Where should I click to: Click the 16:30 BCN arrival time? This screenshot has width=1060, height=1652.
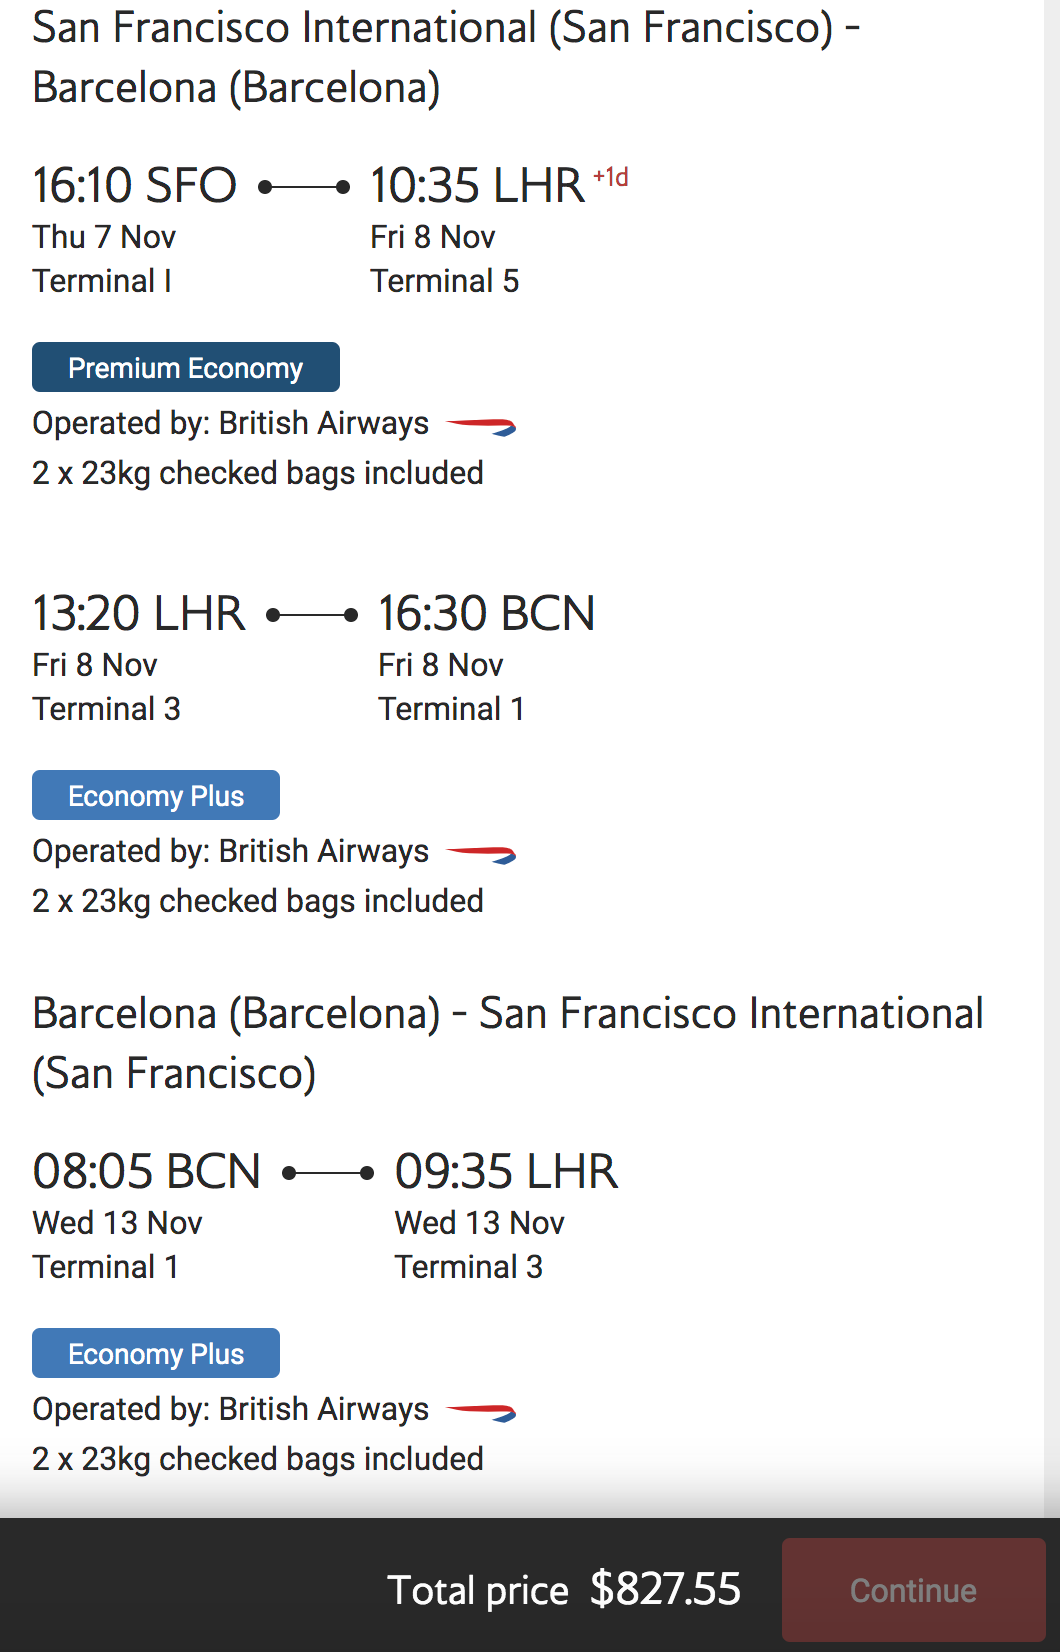(x=487, y=613)
